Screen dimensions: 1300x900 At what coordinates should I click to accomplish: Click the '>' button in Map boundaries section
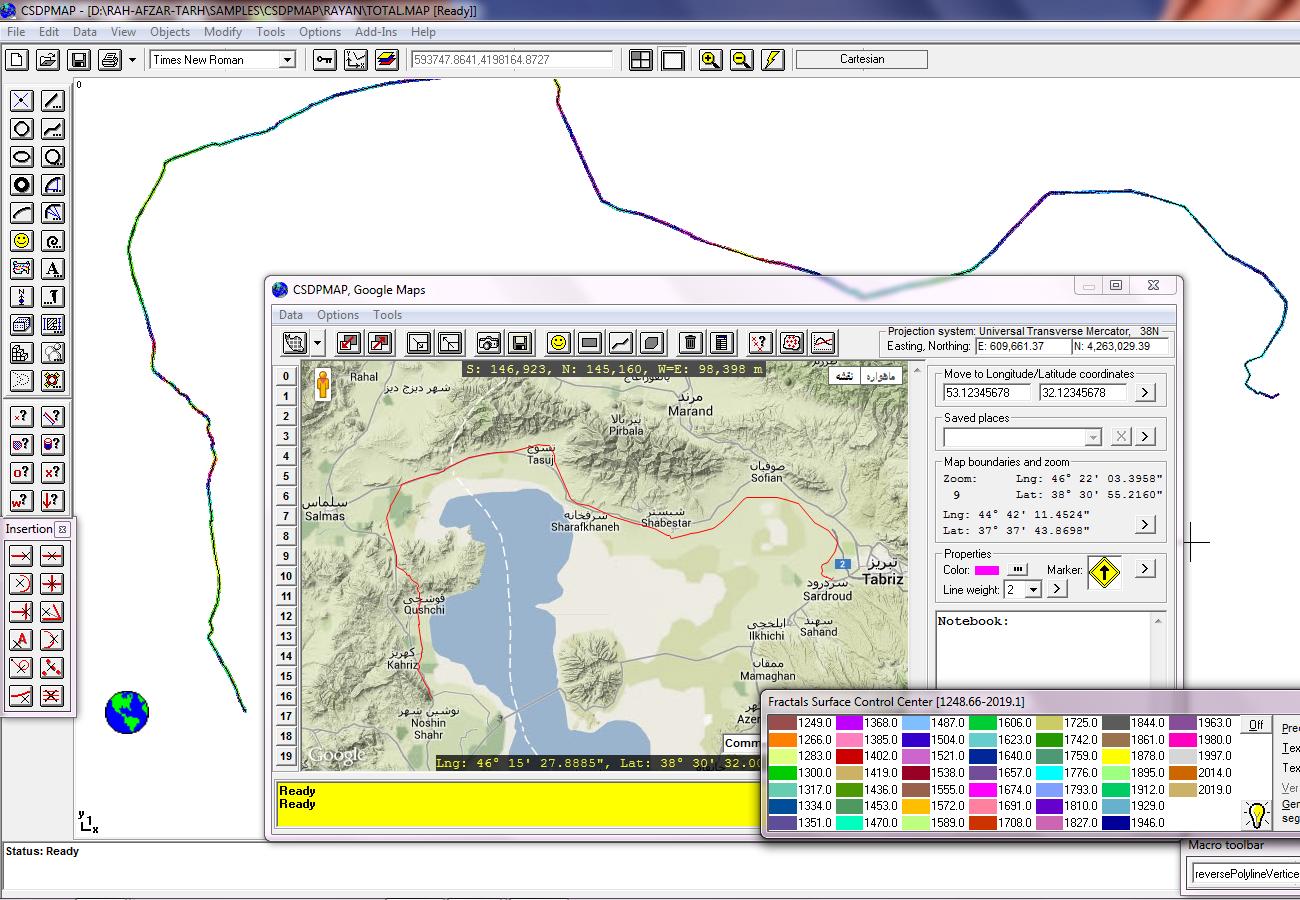coord(1145,524)
